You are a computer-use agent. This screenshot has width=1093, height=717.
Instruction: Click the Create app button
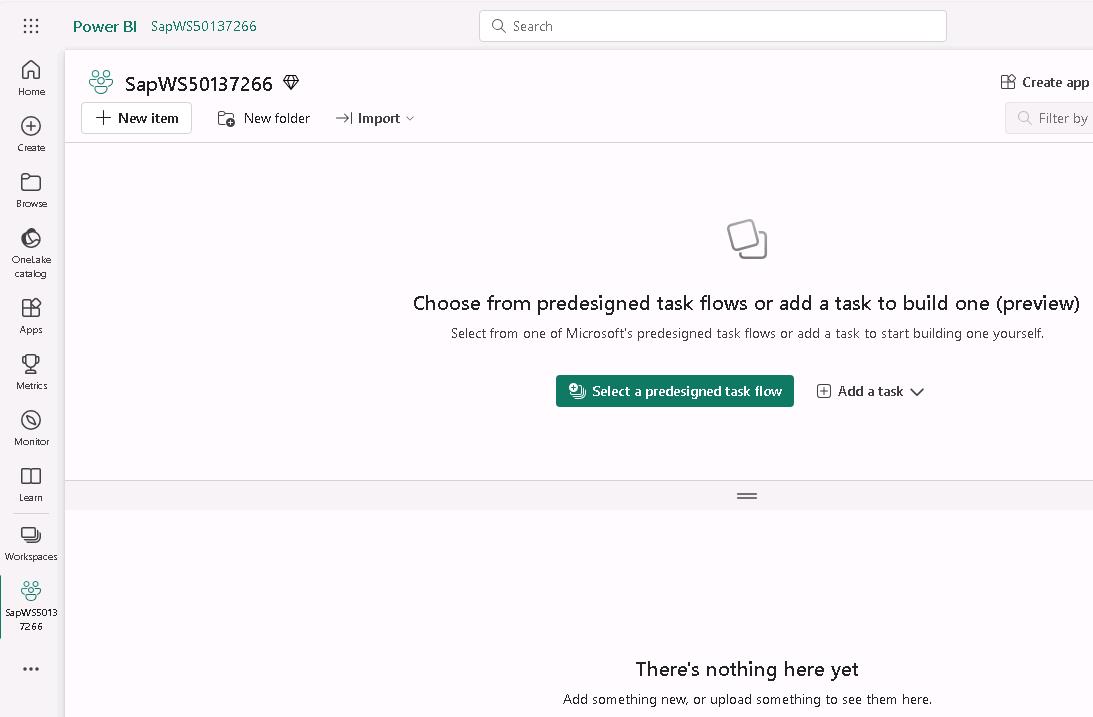[x=1044, y=82]
